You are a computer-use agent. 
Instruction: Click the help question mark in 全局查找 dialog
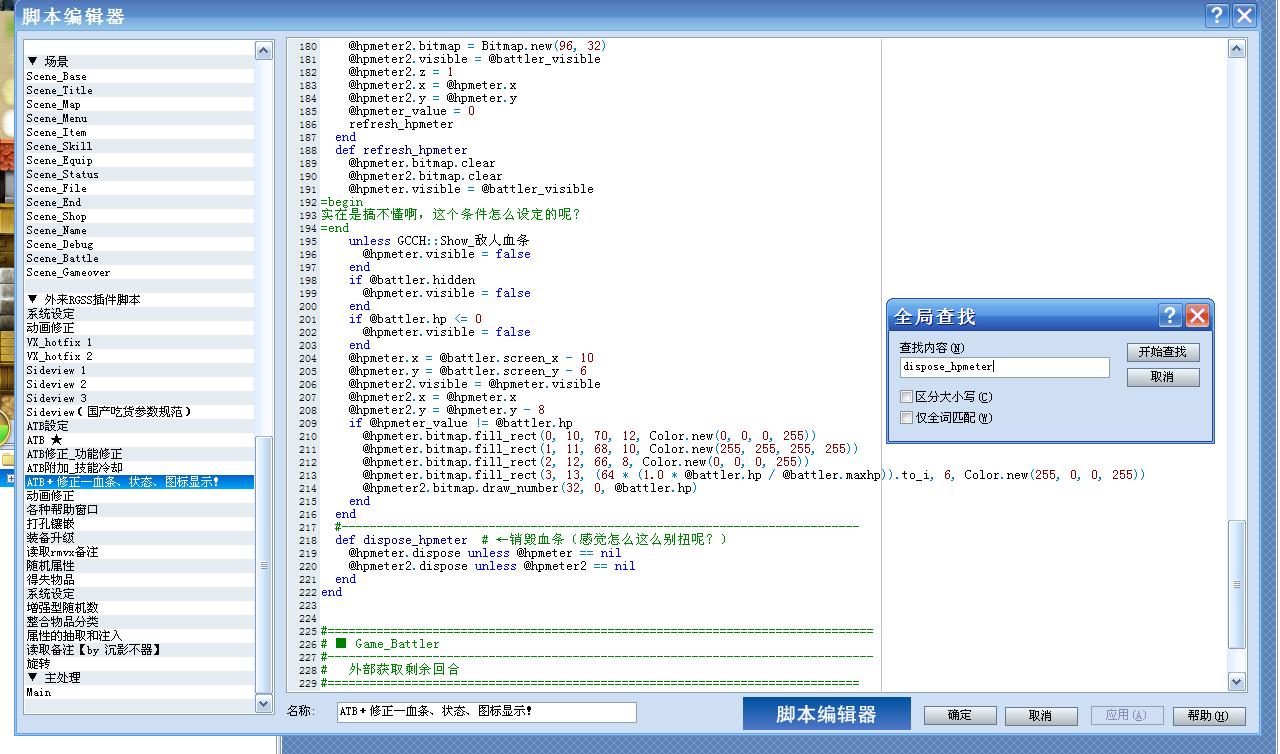tap(1170, 316)
